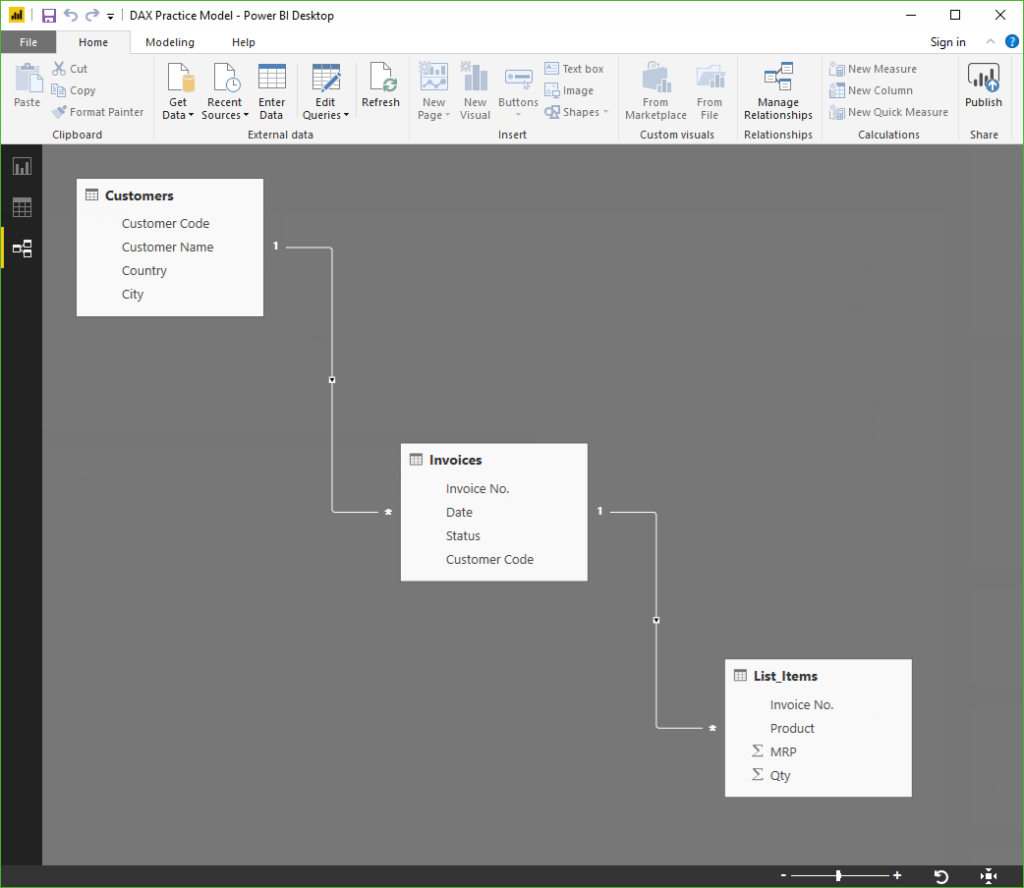
Task: Adjust the zoom slider handle
Action: (x=838, y=876)
